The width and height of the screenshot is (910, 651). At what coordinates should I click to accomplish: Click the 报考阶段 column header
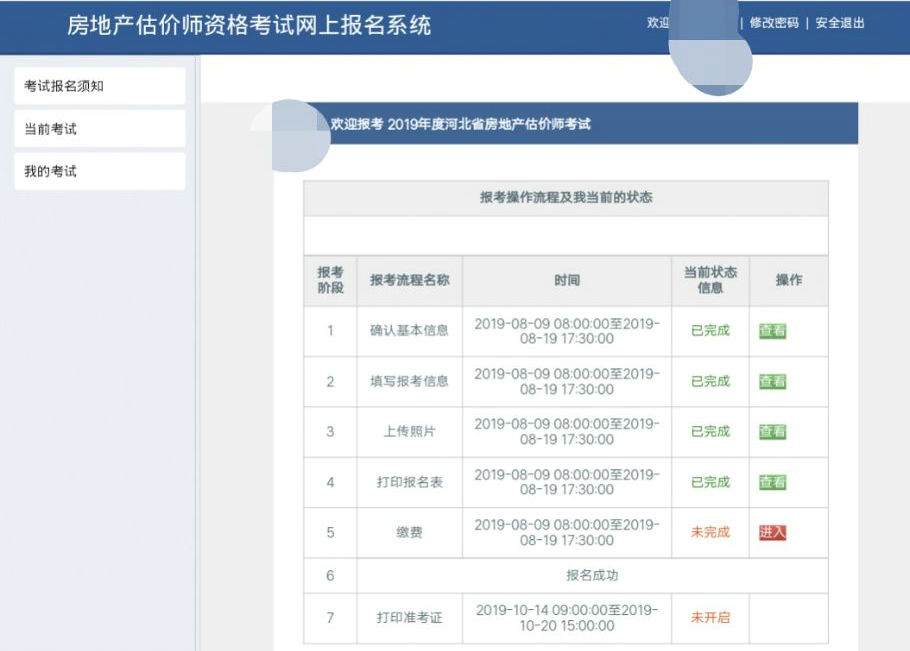pyautogui.click(x=329, y=281)
